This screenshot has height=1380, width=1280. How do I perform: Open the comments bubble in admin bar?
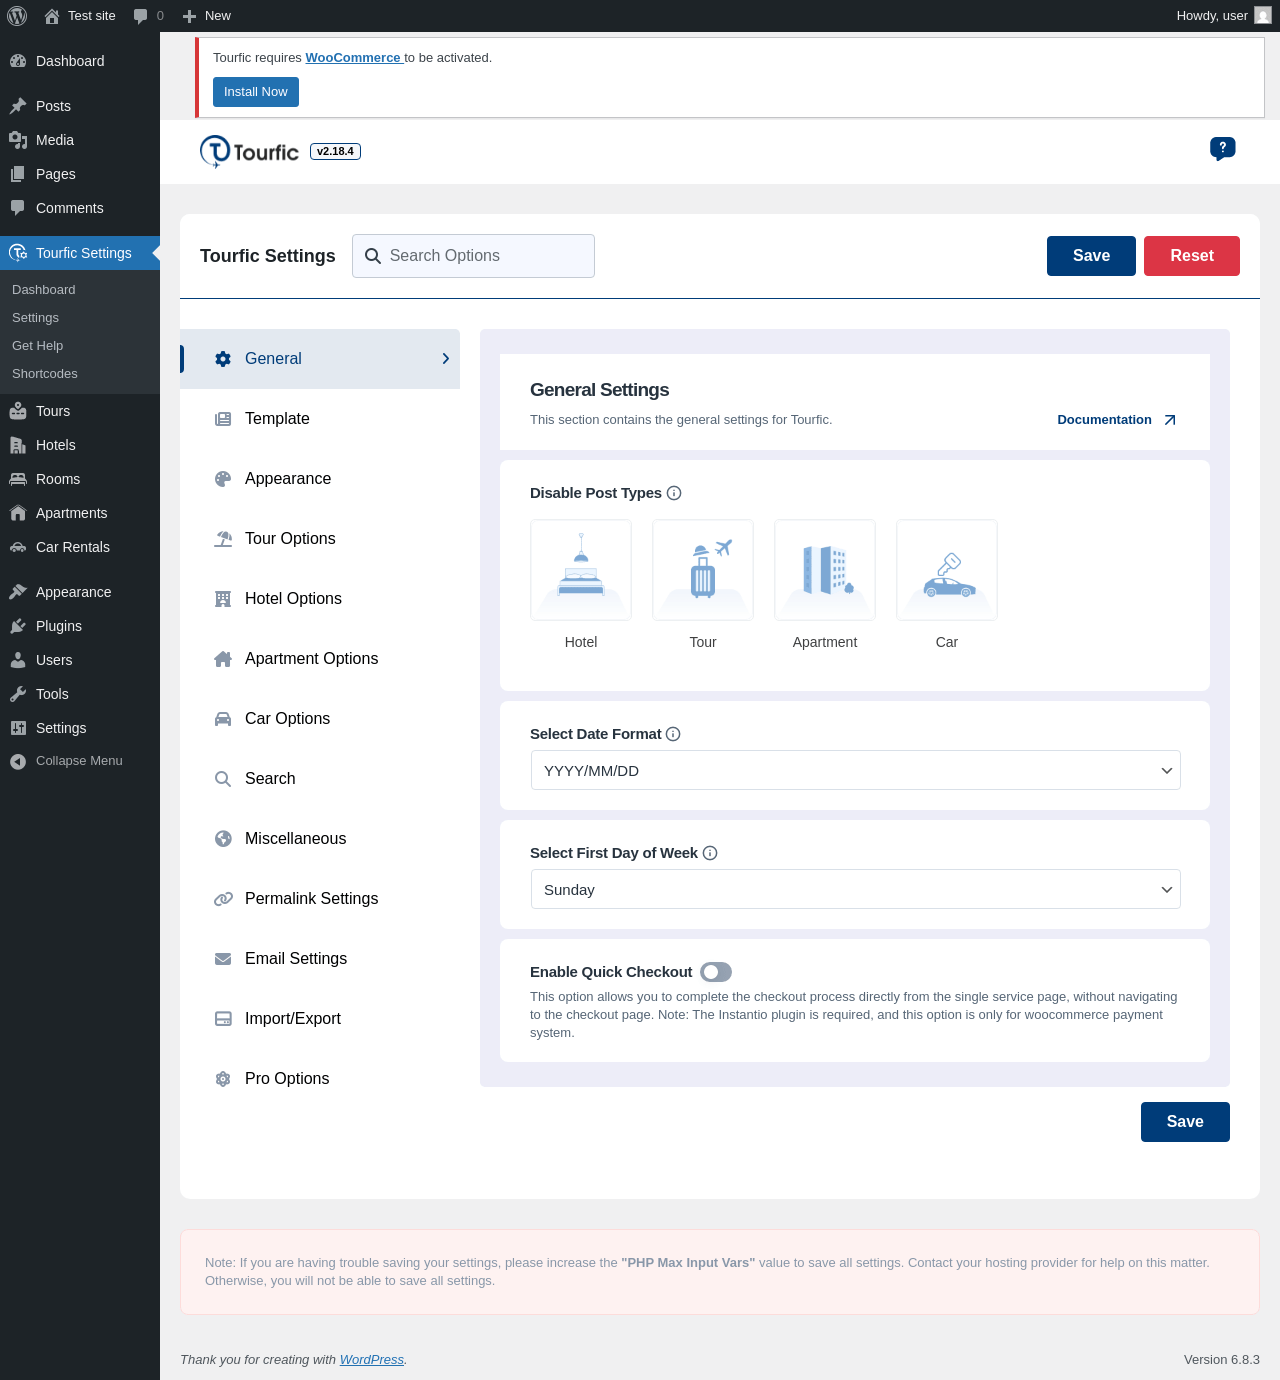pos(148,16)
